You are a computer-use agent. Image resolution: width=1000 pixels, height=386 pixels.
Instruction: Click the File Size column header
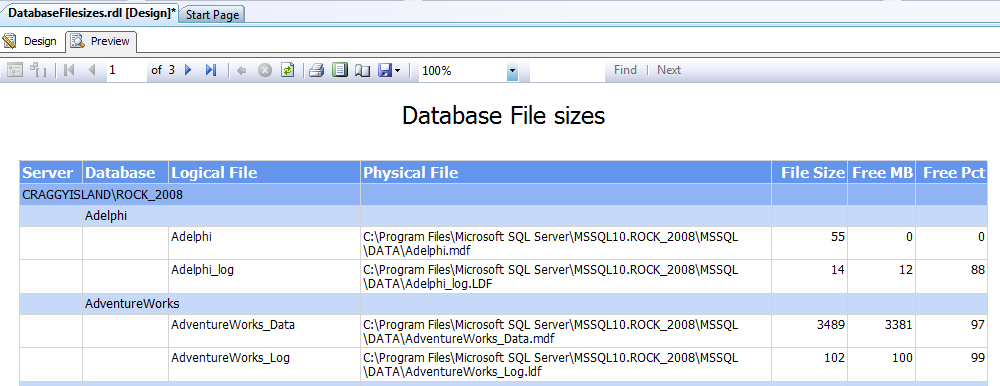(x=810, y=172)
